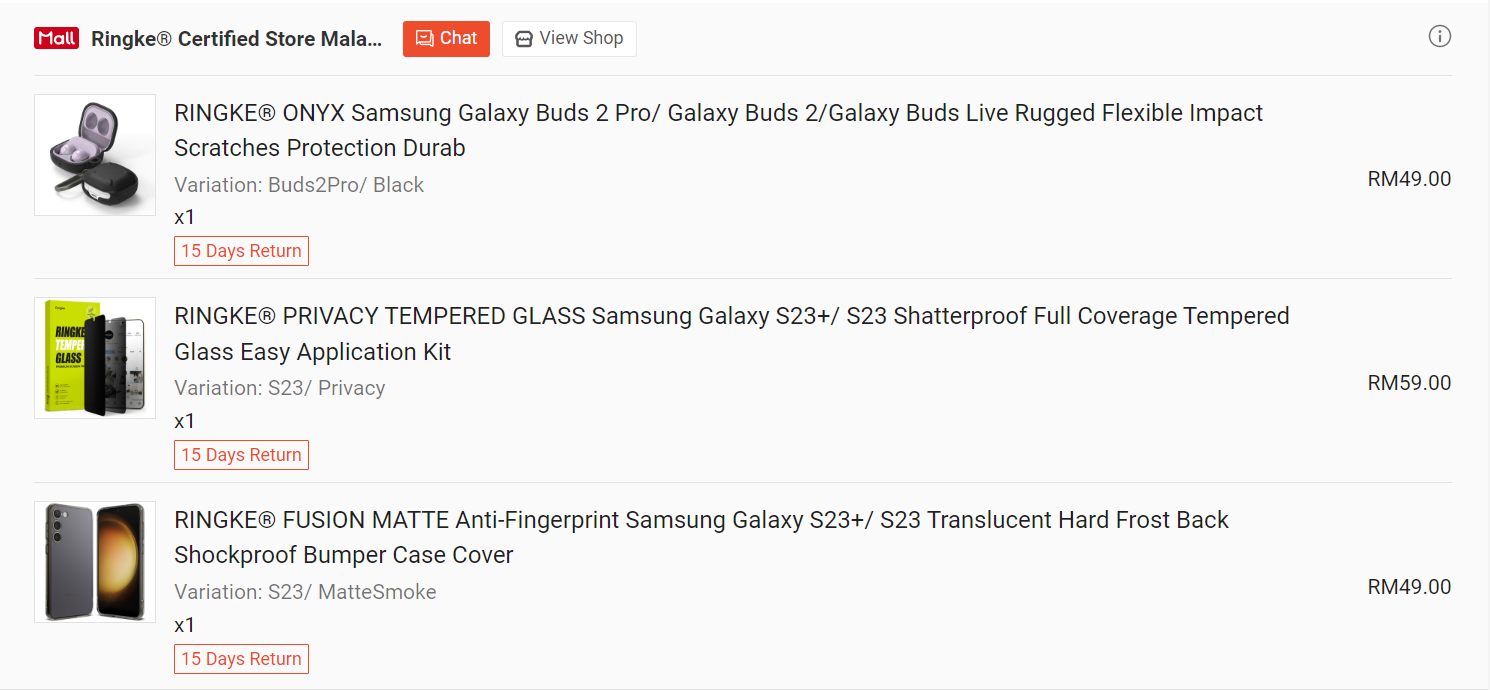Click 15 Days Return tag under Fusion Matte
1490x690 pixels.
(x=241, y=659)
